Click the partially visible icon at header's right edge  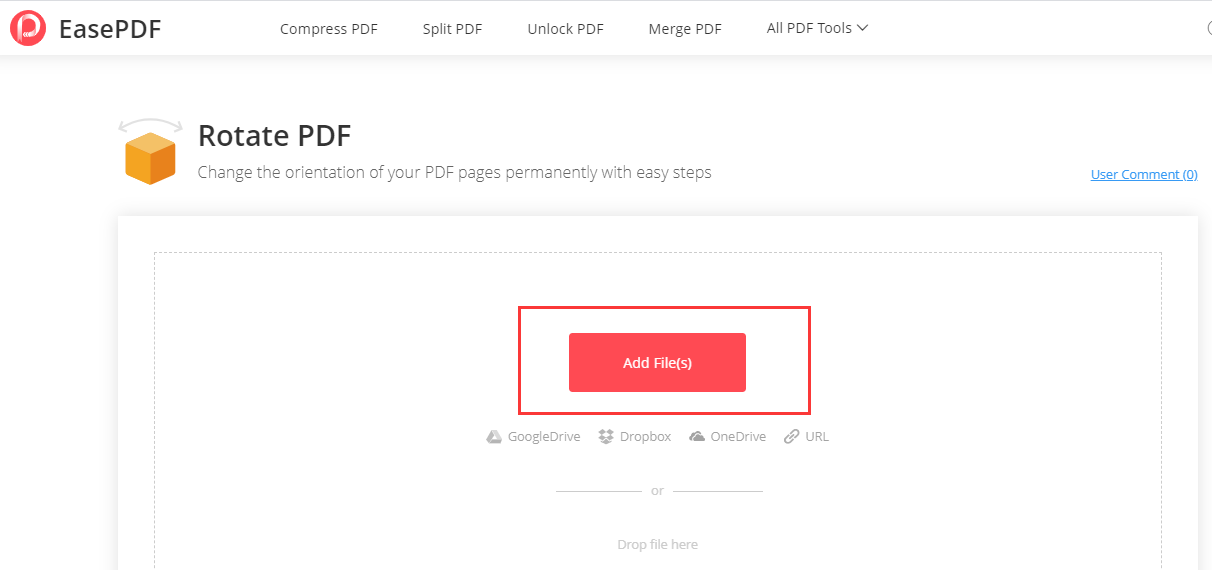(1209, 28)
